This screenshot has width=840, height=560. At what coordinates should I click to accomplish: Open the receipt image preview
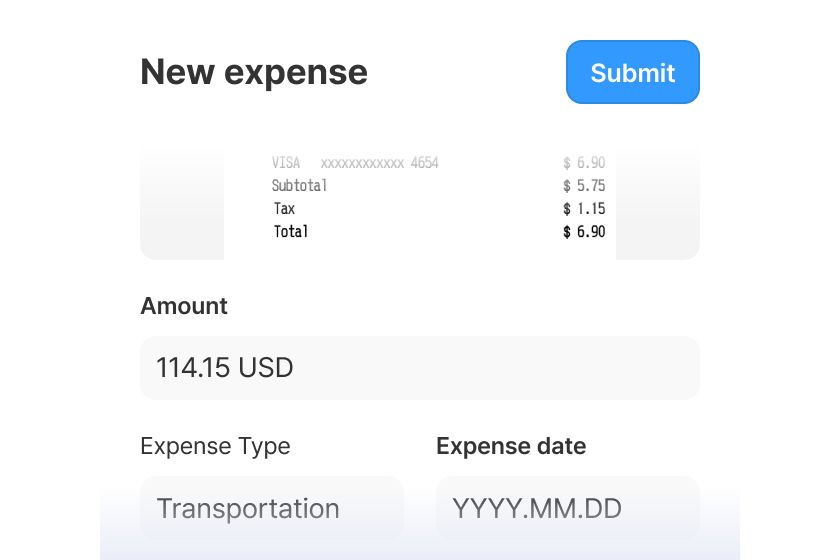[420, 204]
